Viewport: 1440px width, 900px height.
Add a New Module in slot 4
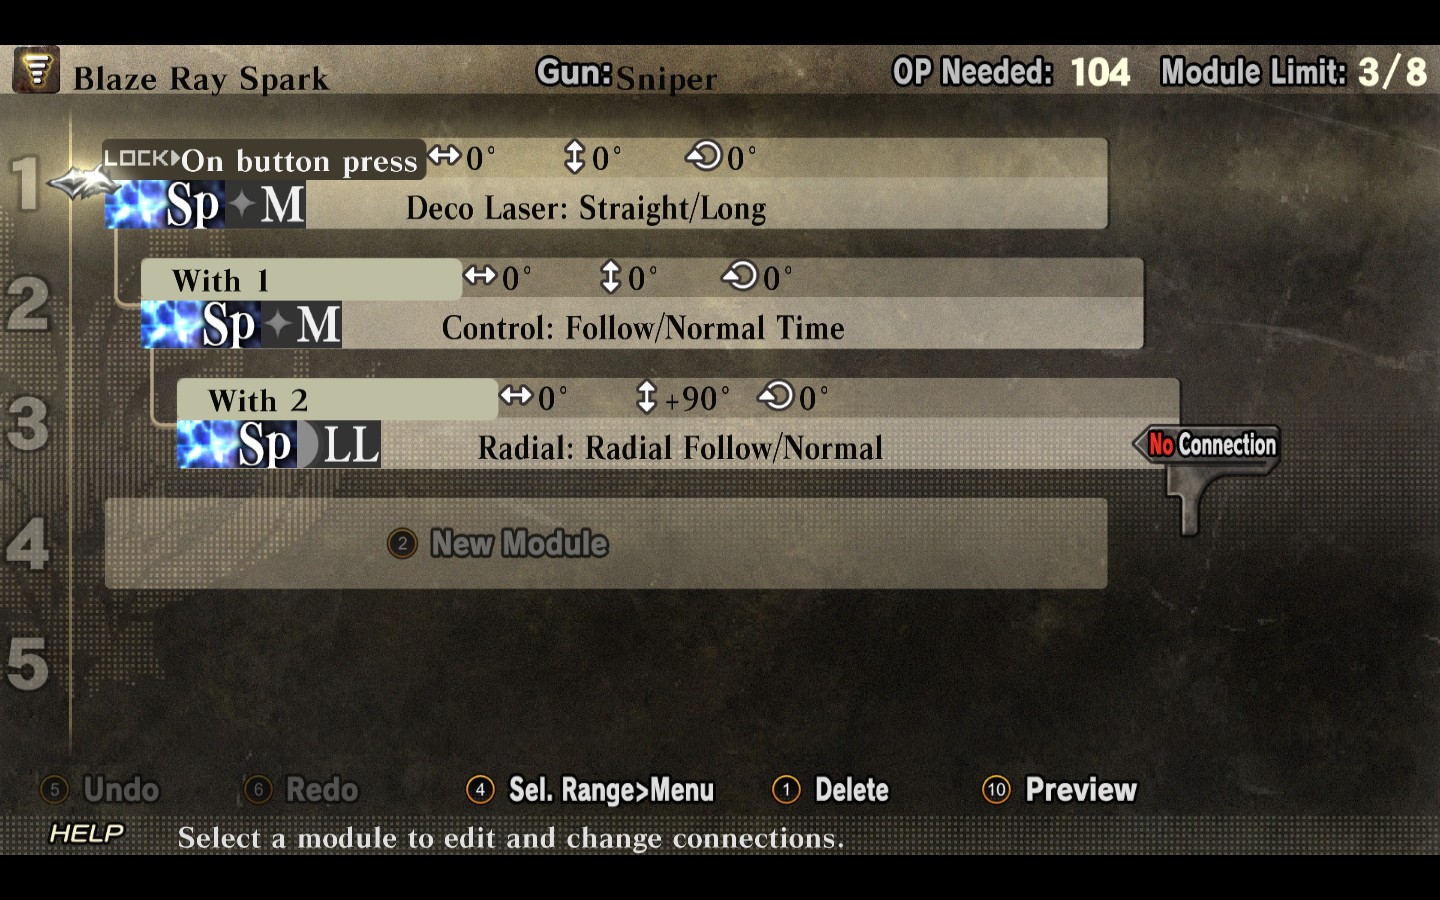606,543
